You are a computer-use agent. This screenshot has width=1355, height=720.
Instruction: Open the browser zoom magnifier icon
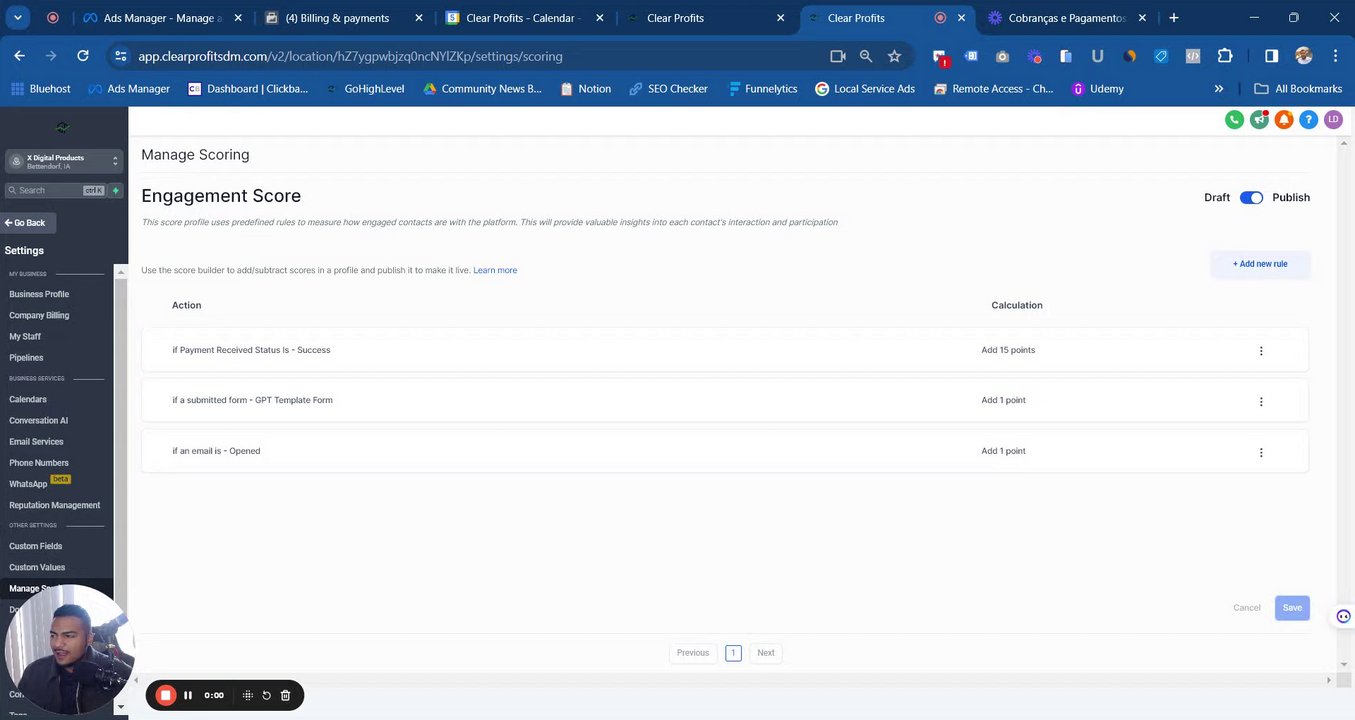pos(866,56)
